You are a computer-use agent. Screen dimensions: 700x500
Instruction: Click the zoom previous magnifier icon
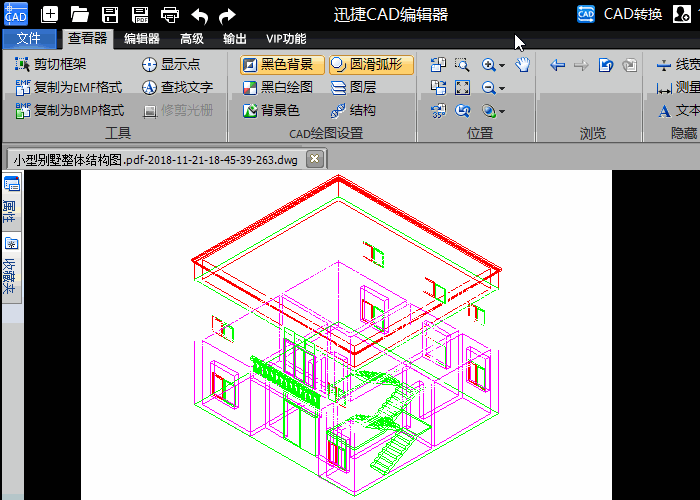pyautogui.click(x=462, y=111)
